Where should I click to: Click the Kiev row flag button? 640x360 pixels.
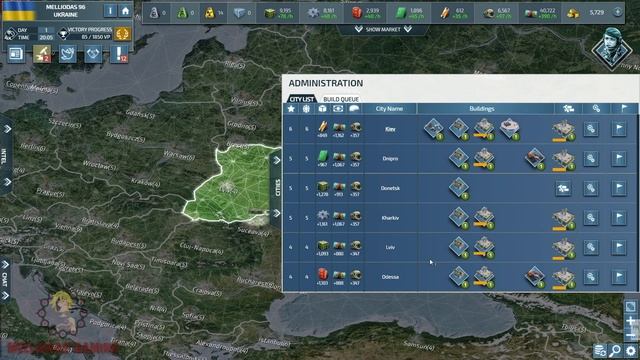pyautogui.click(x=619, y=129)
